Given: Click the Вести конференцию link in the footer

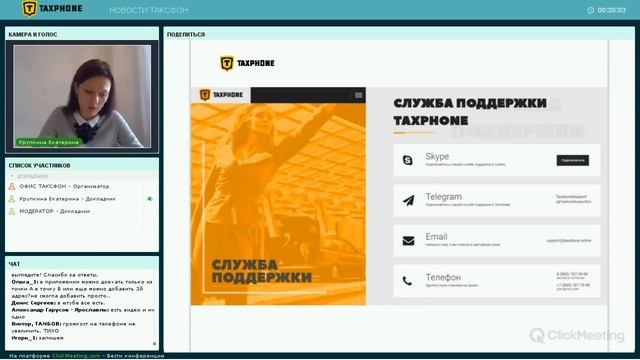Looking at the screenshot, I should pyautogui.click(x=136, y=356).
